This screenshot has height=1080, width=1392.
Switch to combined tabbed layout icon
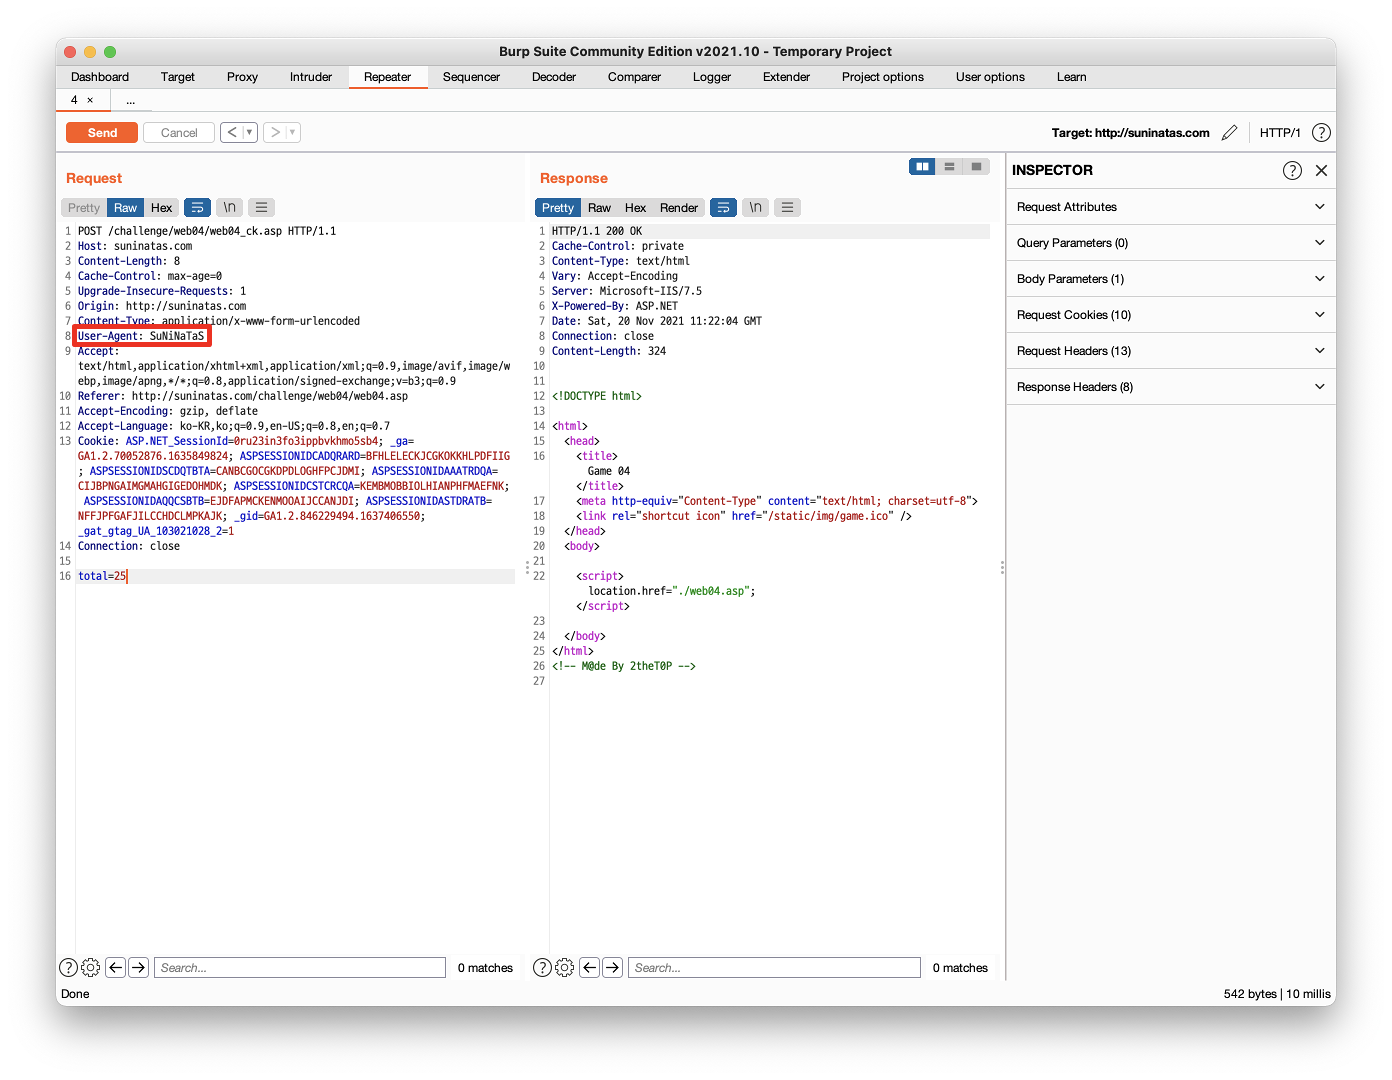tap(976, 167)
